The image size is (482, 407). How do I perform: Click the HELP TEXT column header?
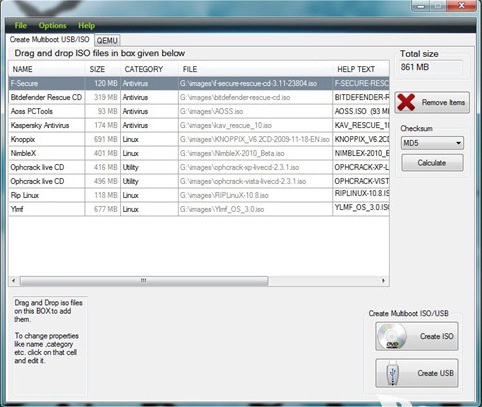(361, 69)
